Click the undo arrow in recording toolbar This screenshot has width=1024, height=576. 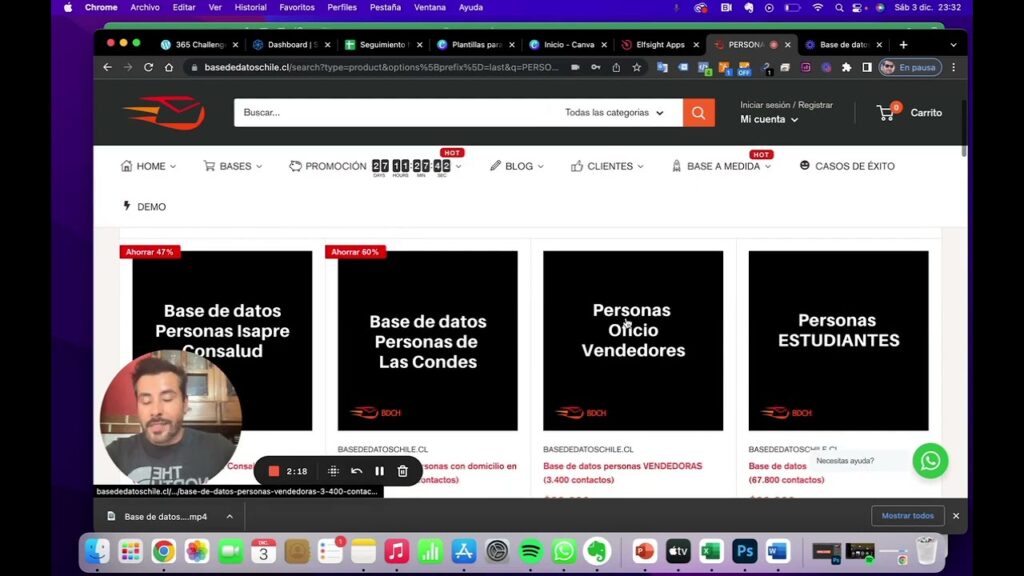coord(356,470)
